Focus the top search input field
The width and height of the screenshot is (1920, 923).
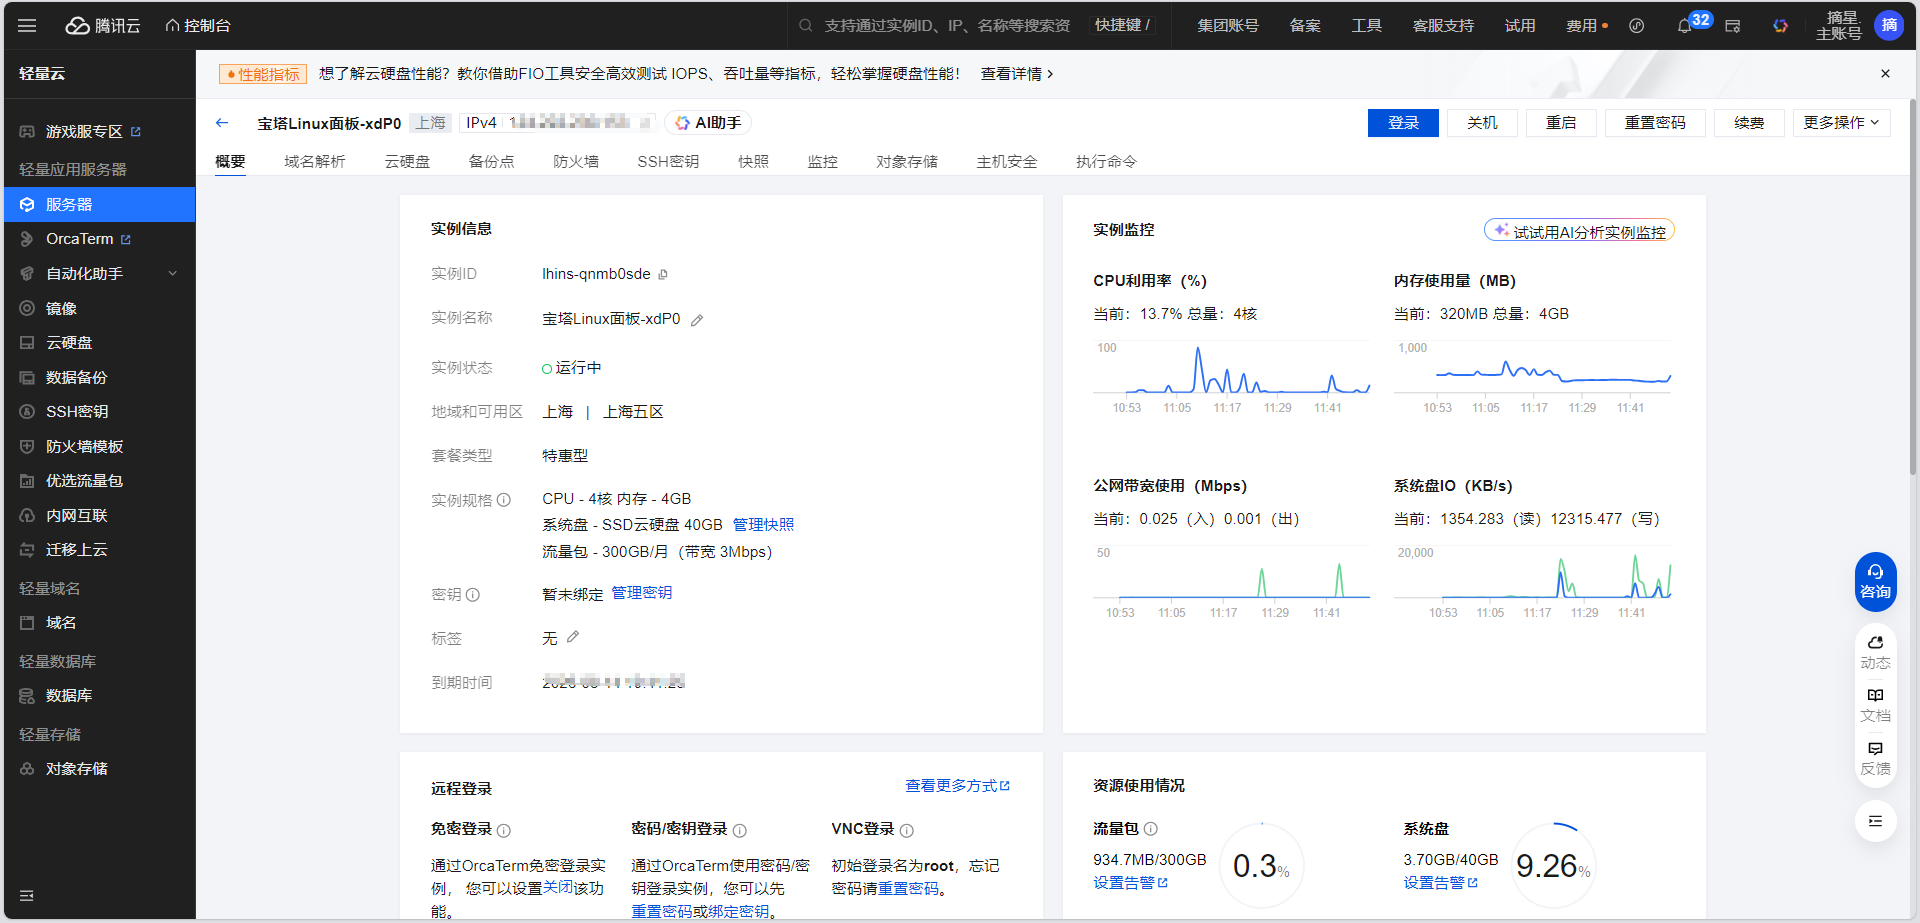coord(945,26)
